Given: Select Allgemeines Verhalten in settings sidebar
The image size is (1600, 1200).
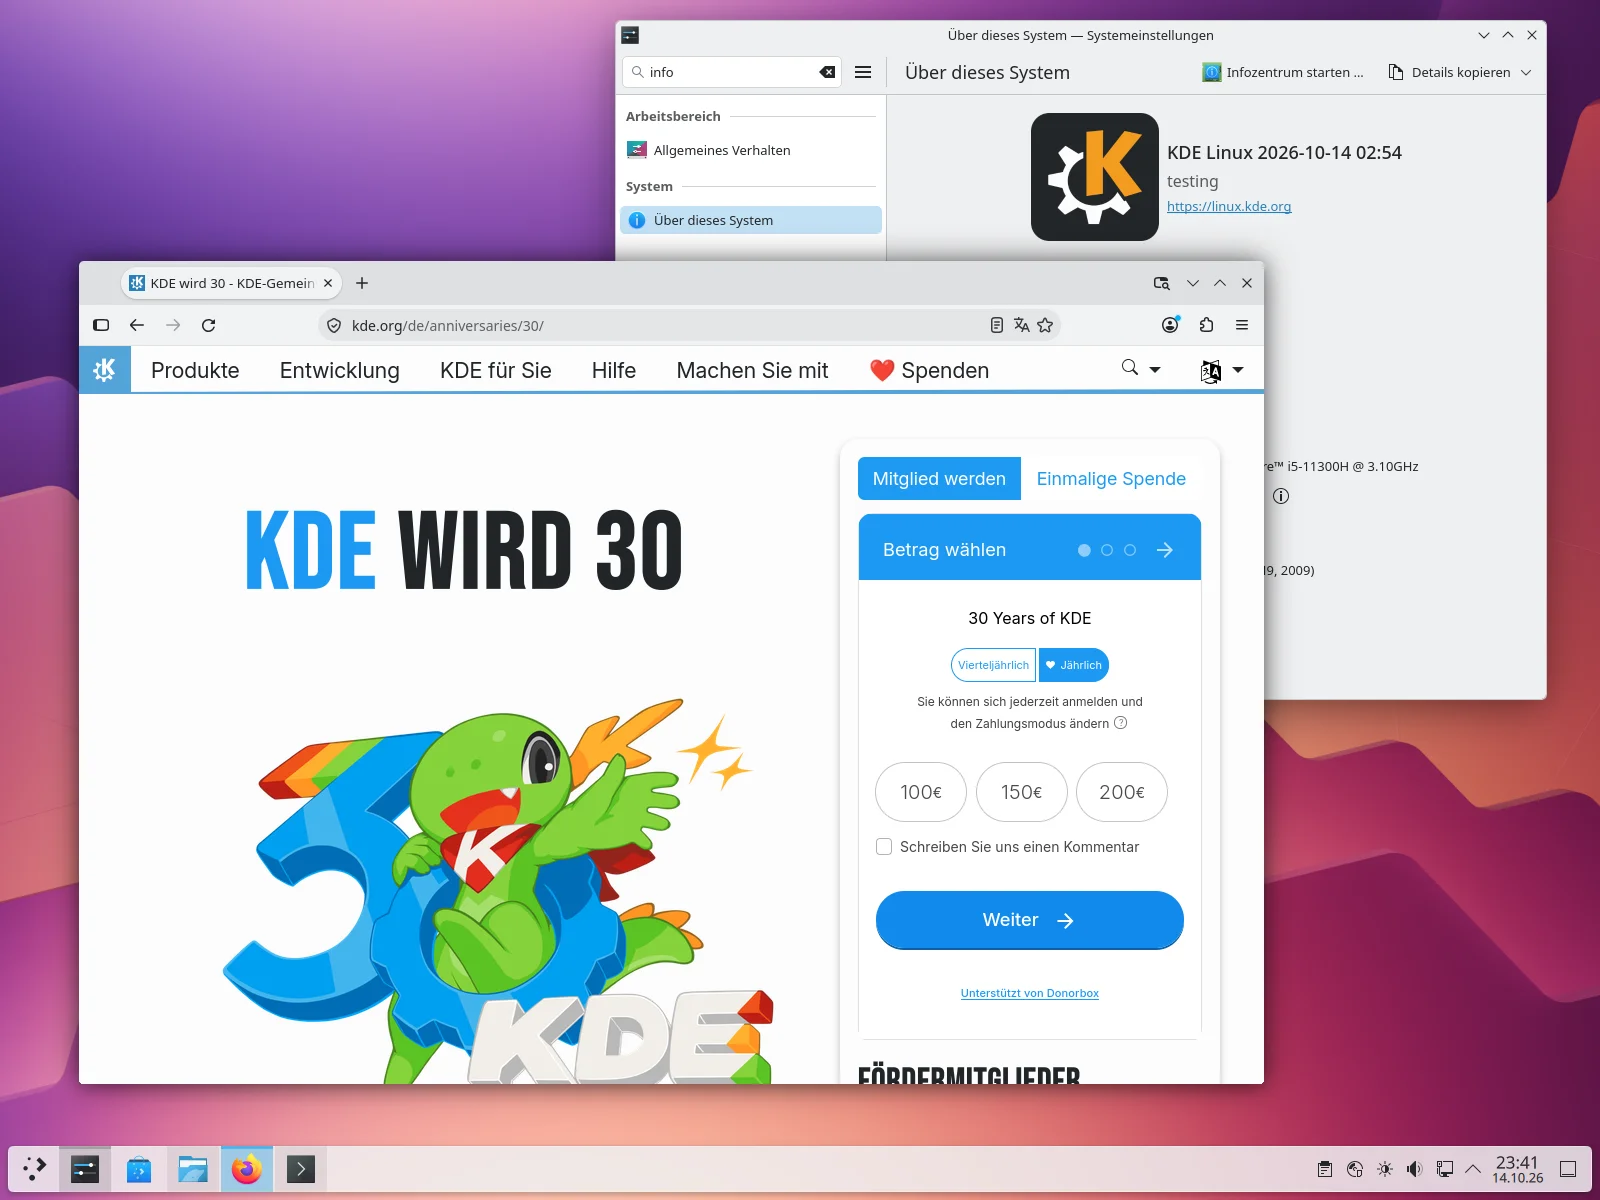Looking at the screenshot, I should (x=751, y=150).
